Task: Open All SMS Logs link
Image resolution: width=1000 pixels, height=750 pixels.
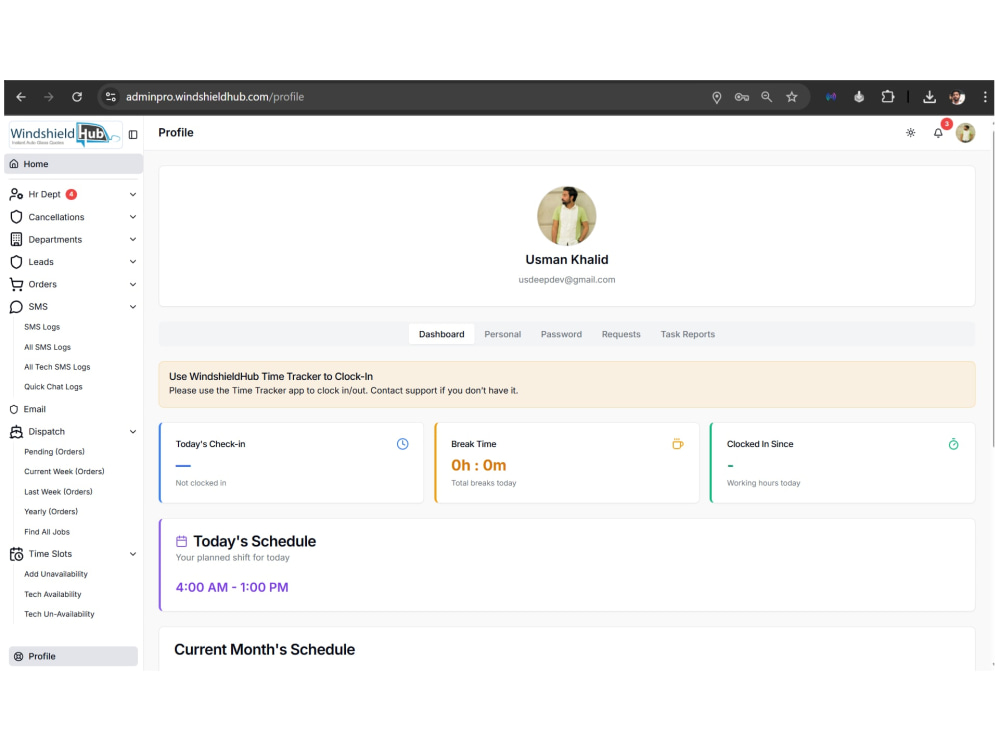Action: [x=47, y=348]
